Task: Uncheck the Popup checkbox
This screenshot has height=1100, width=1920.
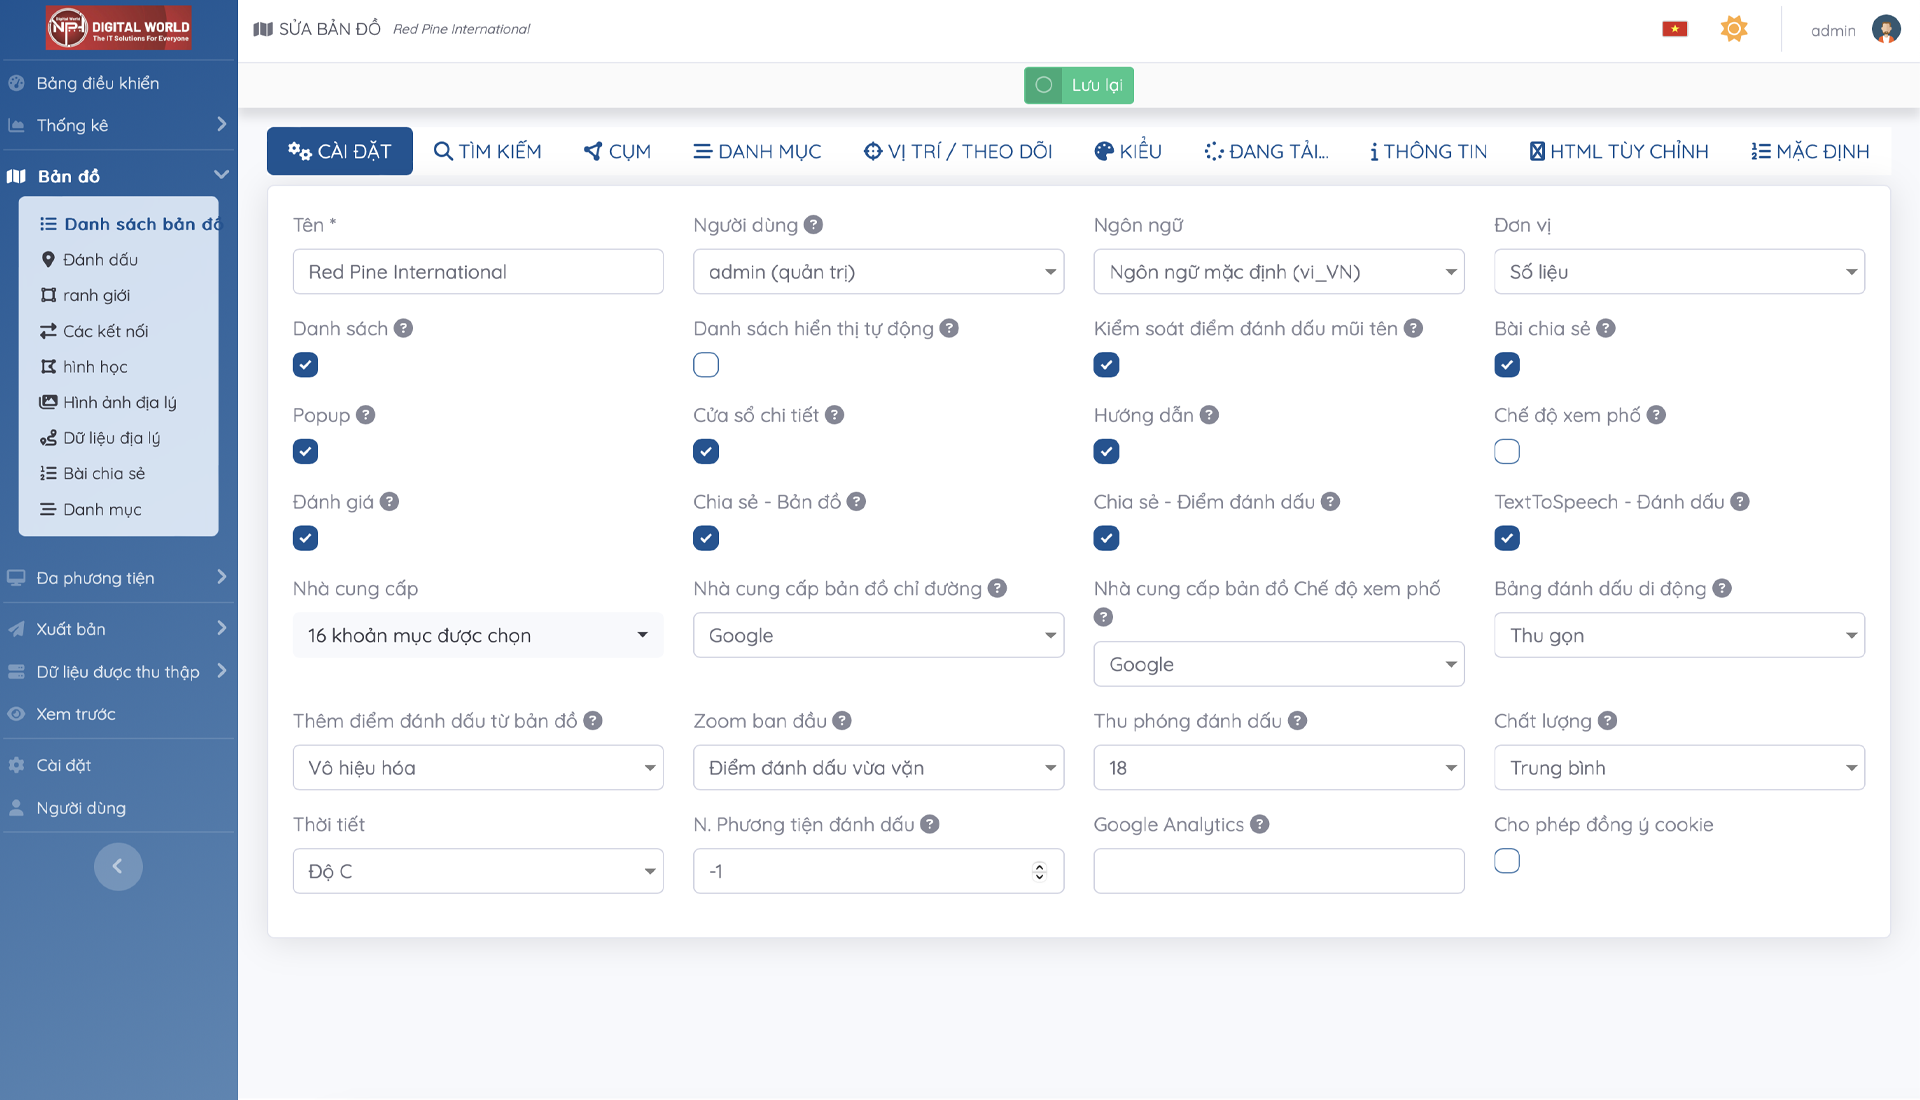Action: [306, 452]
